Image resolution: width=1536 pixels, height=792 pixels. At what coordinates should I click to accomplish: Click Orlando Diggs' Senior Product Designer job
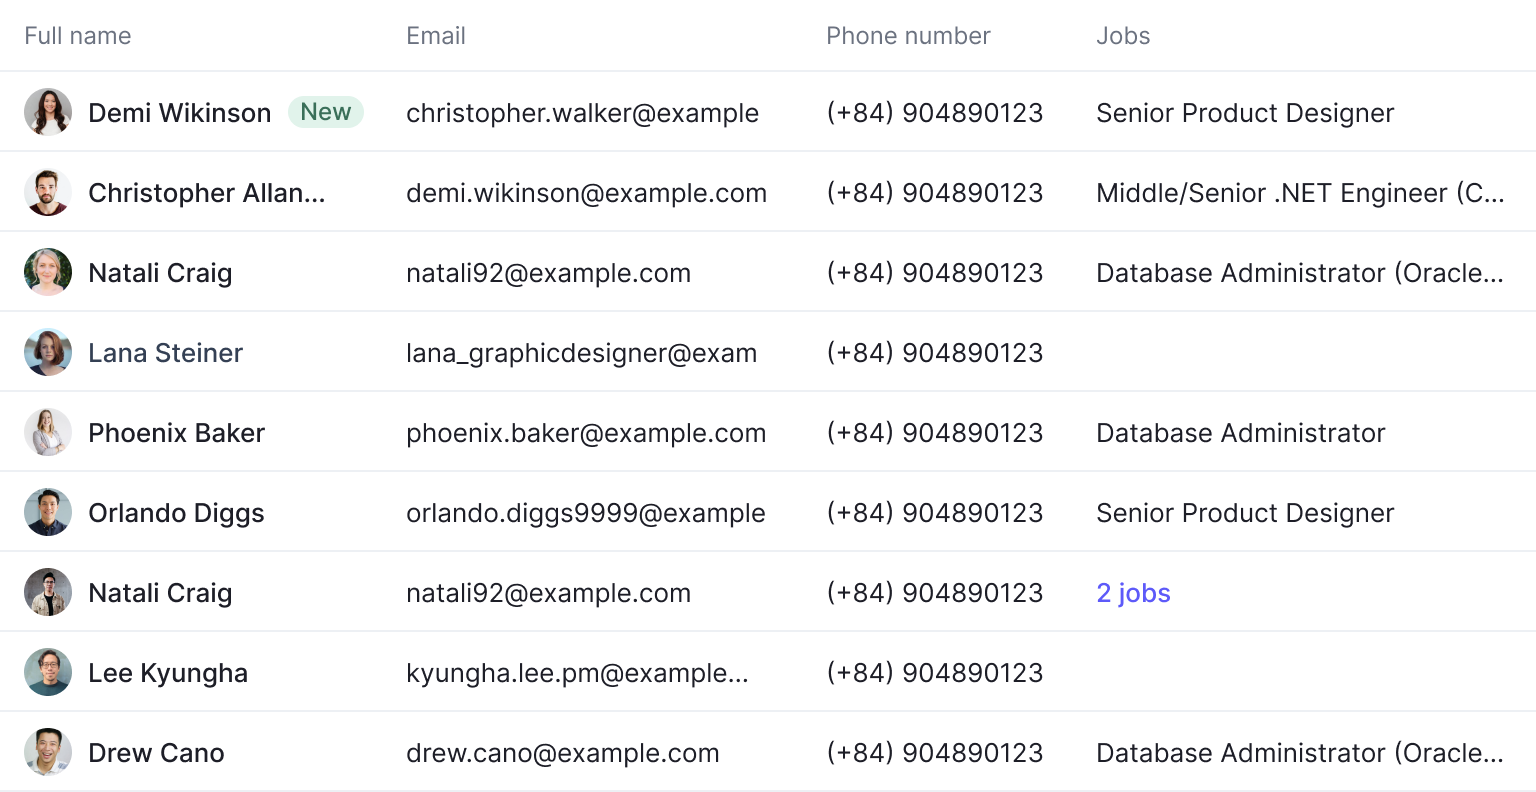click(1245, 513)
